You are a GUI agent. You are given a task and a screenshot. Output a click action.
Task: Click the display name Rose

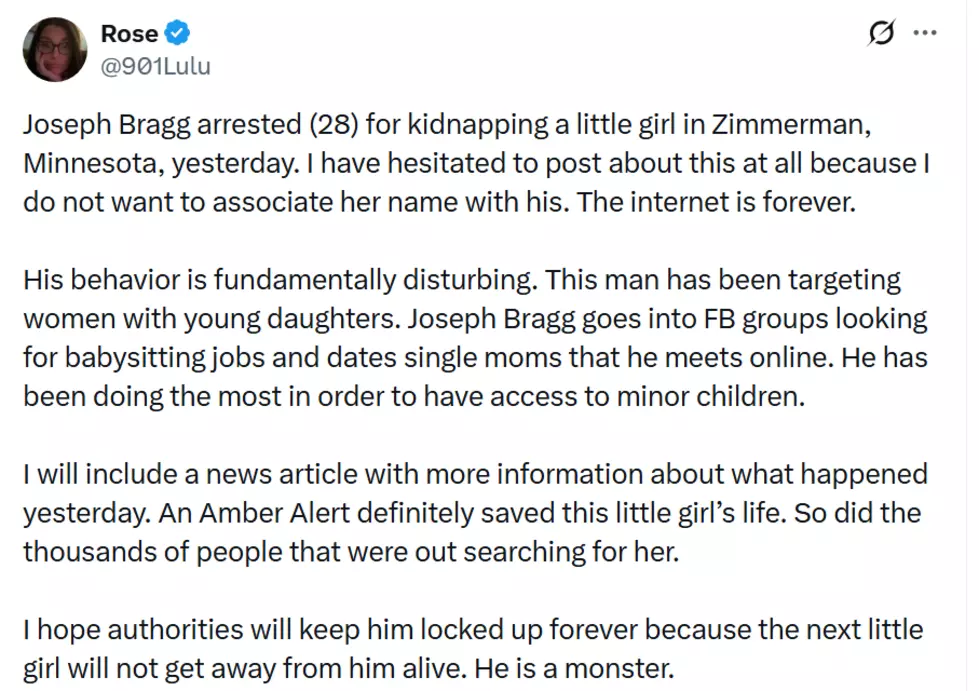pos(129,34)
